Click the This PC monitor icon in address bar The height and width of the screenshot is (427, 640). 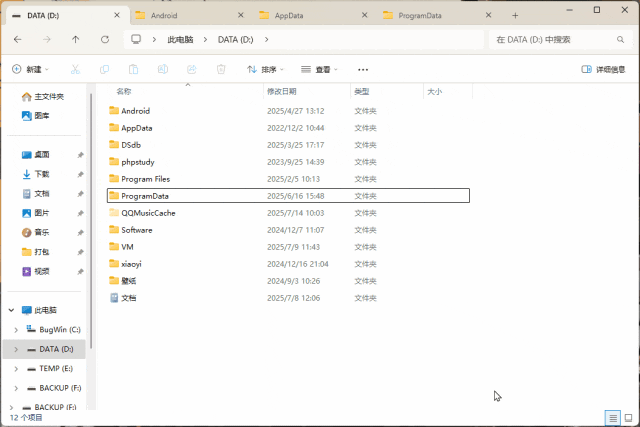(136, 39)
